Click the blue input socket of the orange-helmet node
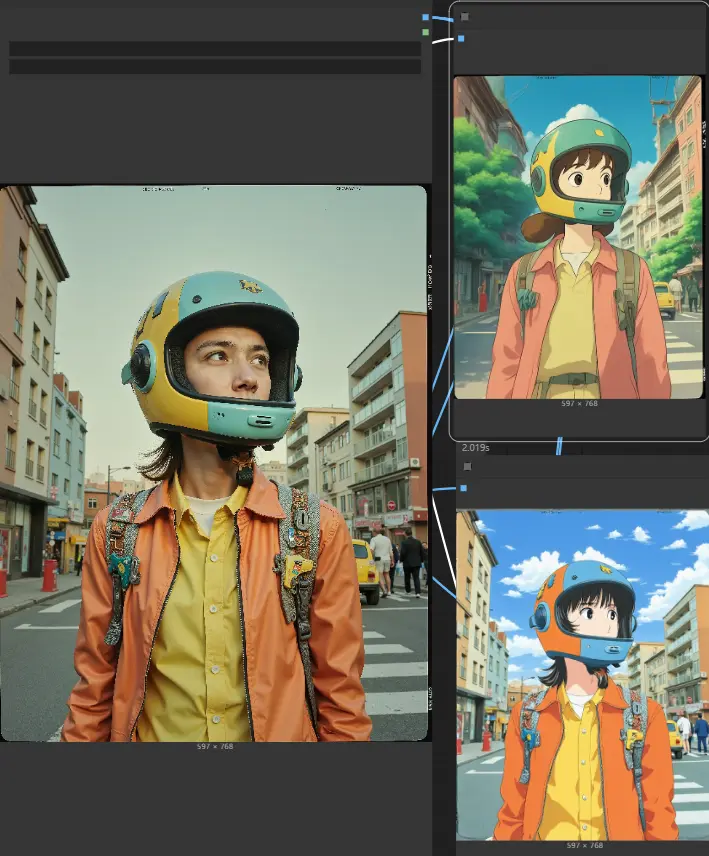709x856 pixels. click(x=463, y=488)
